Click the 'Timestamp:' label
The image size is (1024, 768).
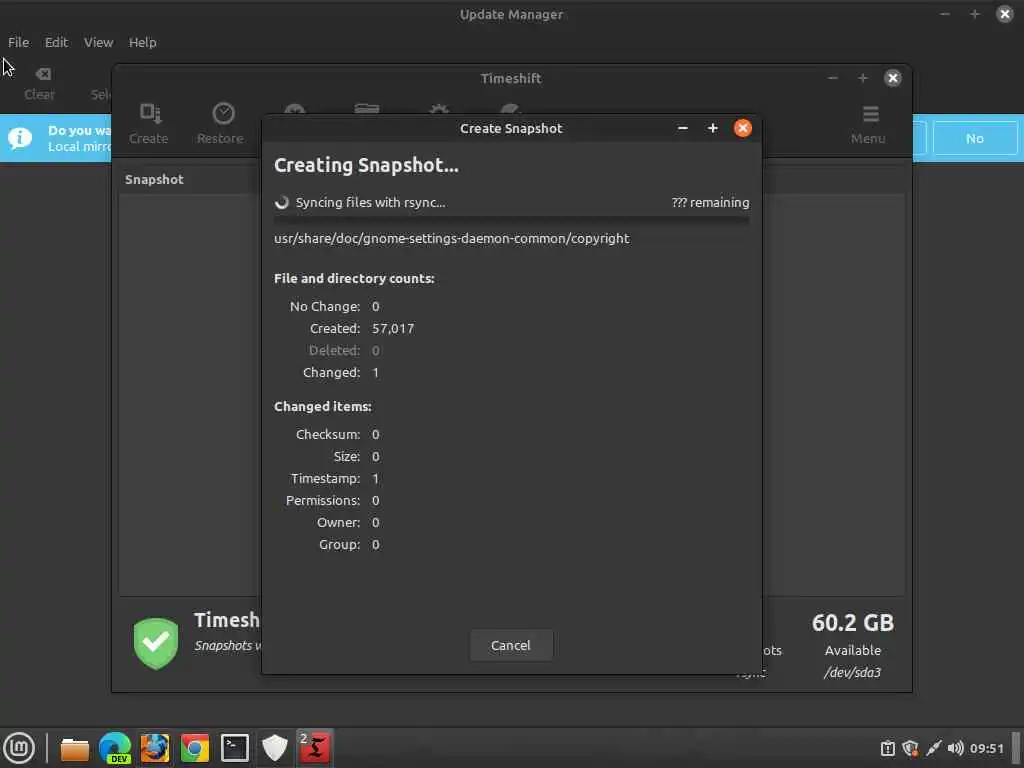[326, 479]
